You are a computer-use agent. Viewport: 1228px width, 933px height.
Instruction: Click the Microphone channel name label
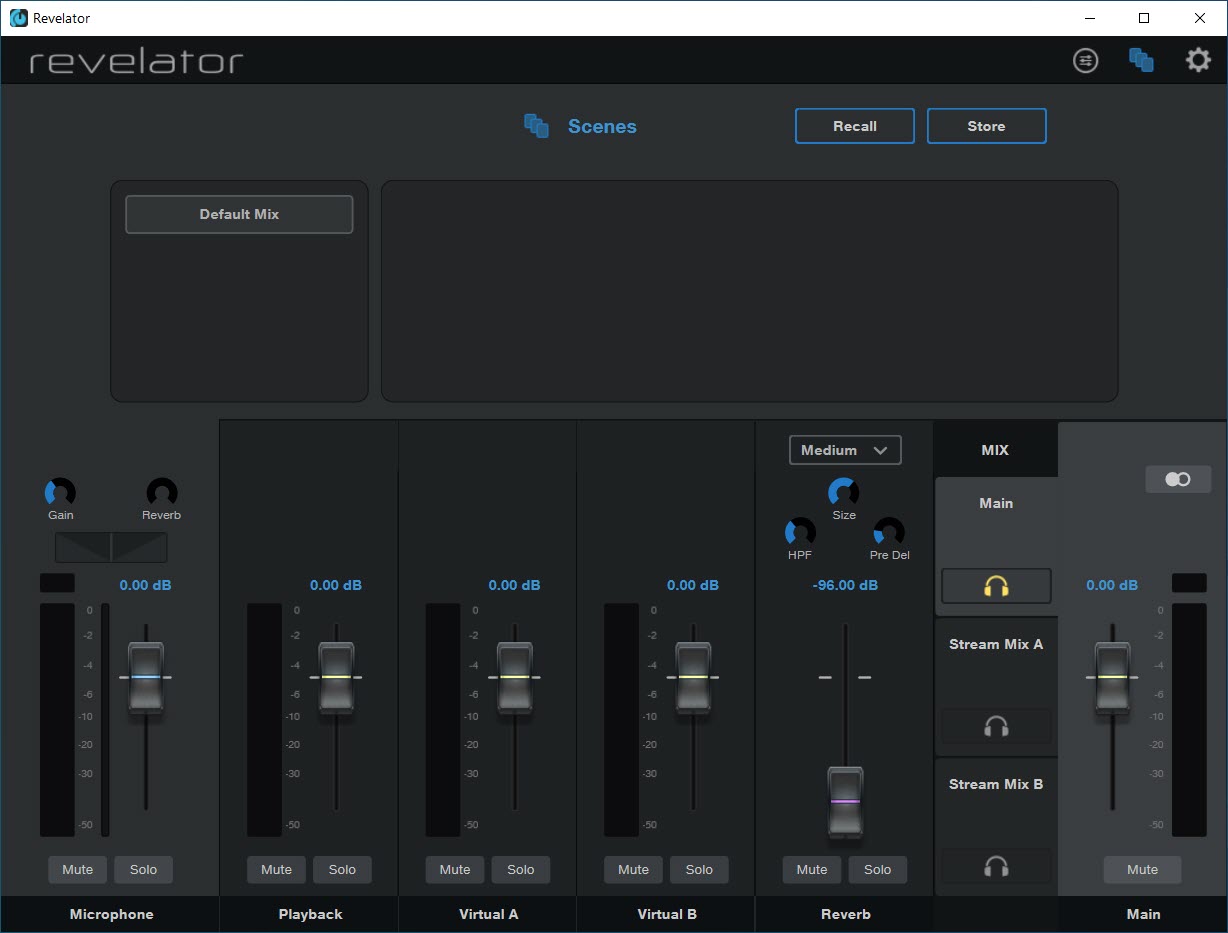click(x=112, y=914)
